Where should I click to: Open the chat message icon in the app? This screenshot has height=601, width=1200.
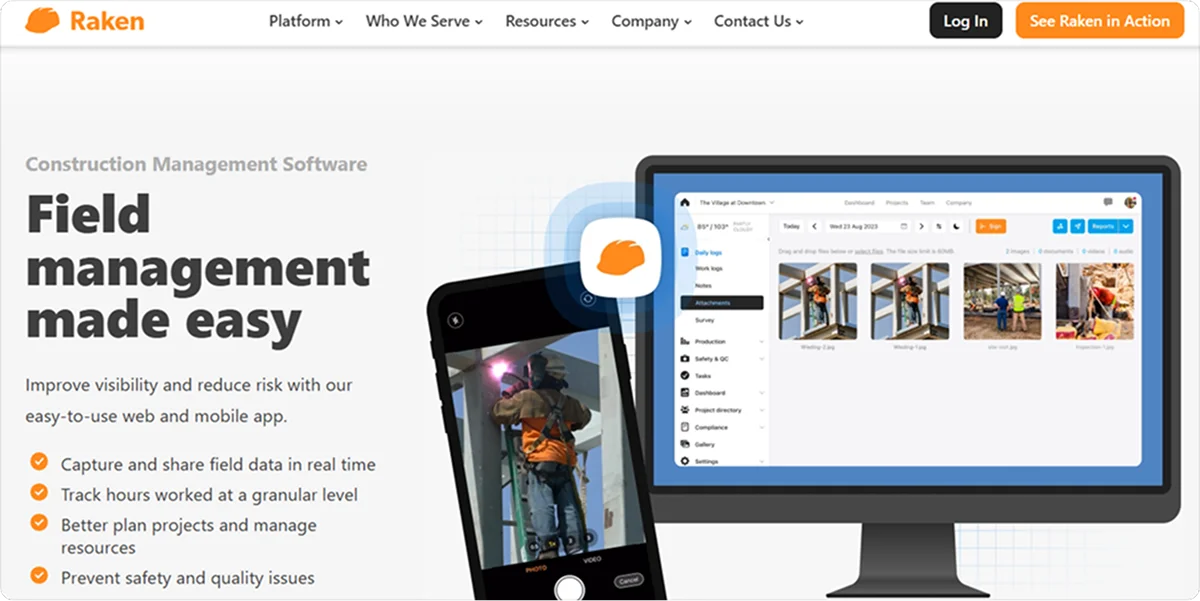point(1108,202)
